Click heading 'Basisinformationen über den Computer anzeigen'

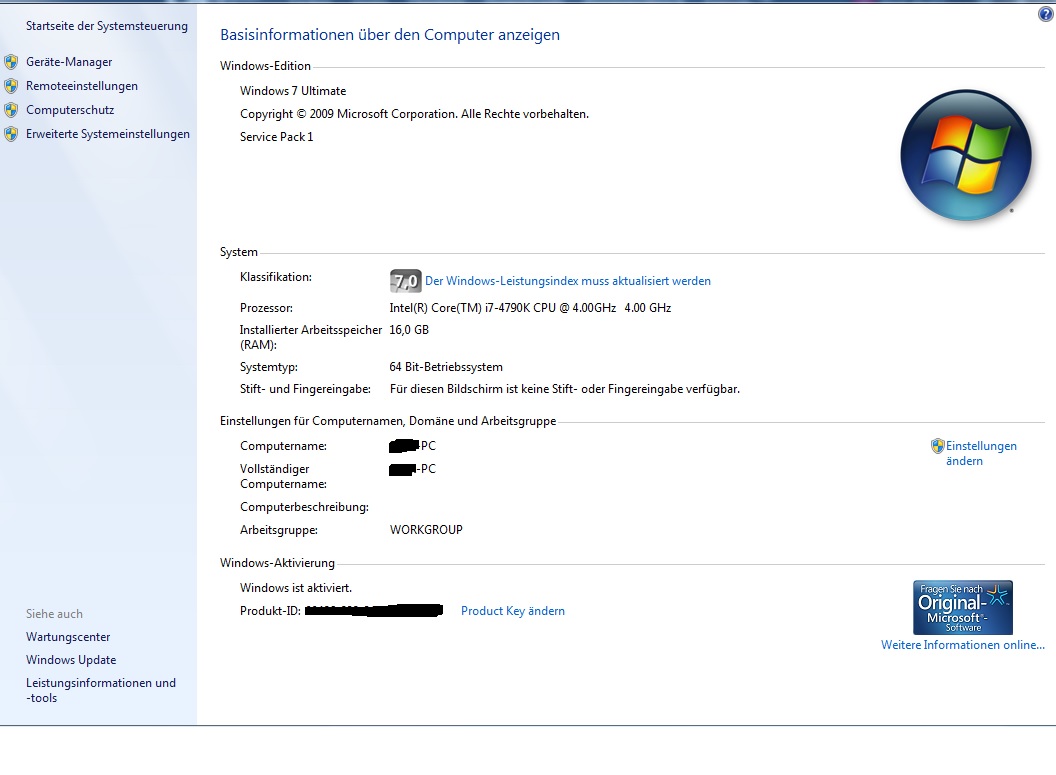(390, 35)
